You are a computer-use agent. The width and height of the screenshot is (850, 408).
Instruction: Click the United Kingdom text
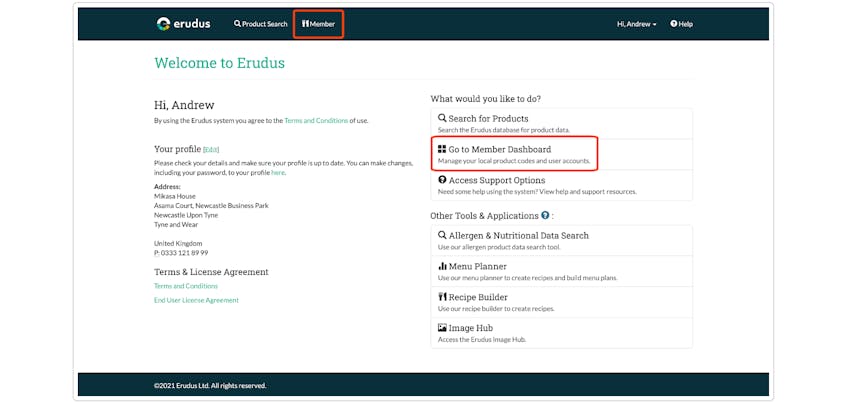click(x=178, y=244)
